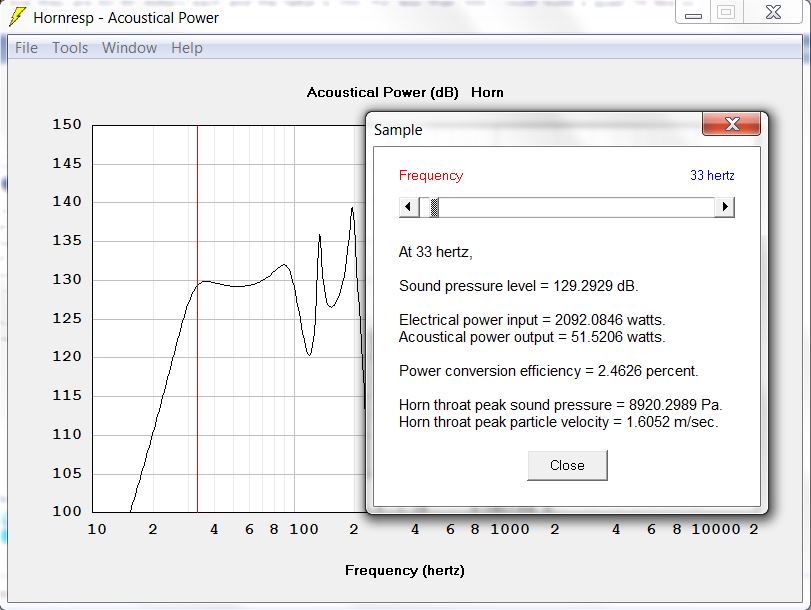
Task: Minimize the Hornresp window
Action: [693, 12]
